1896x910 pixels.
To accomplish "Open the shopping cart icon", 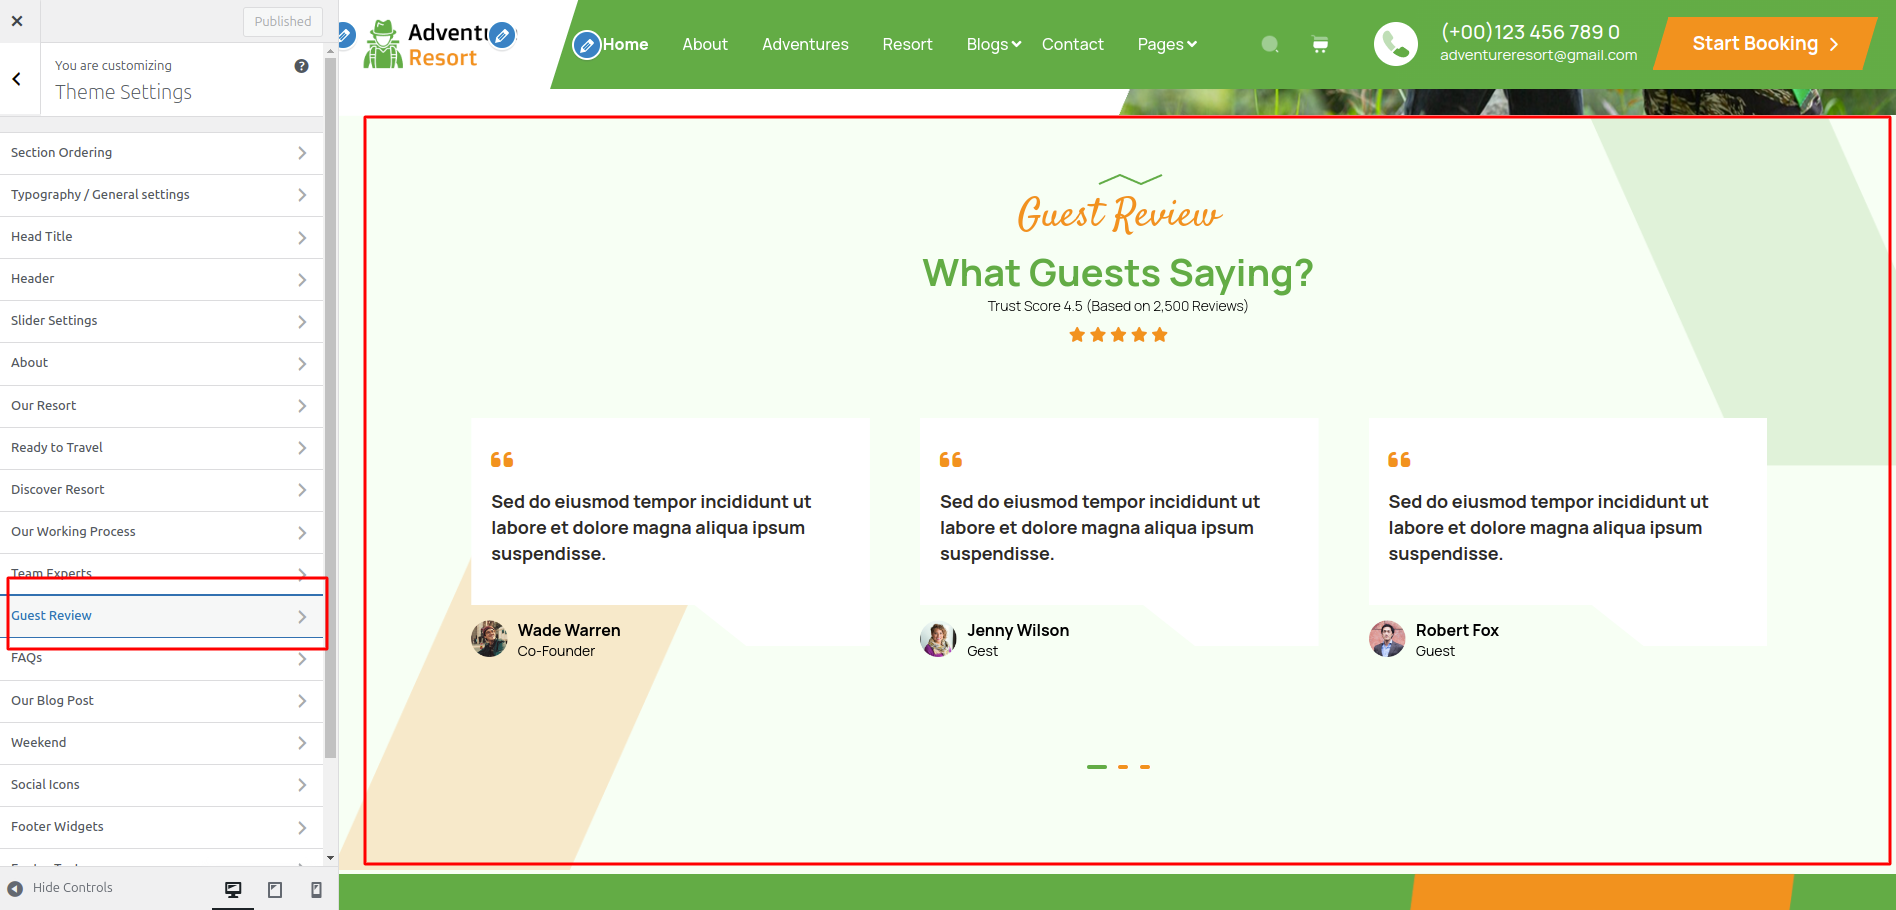I will 1319,44.
